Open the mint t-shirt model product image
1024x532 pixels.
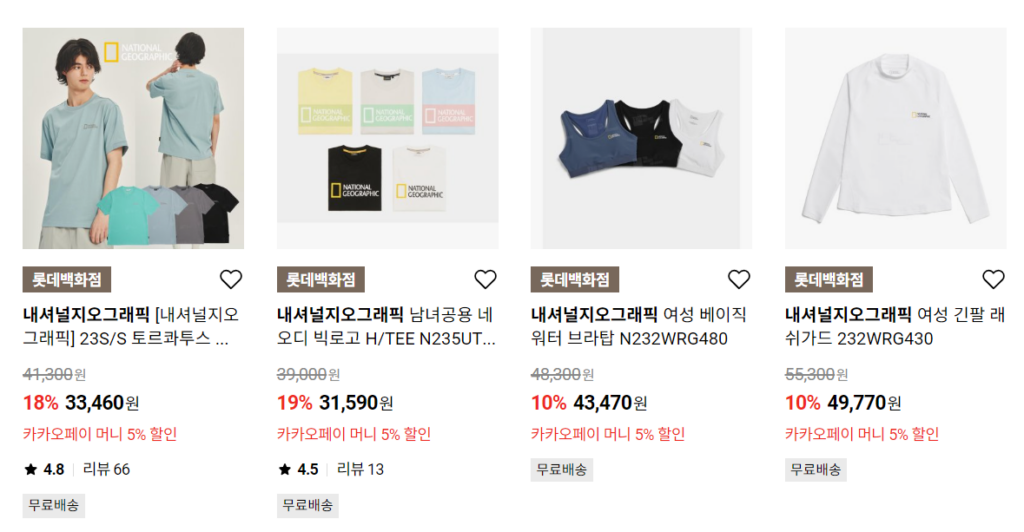pos(133,138)
